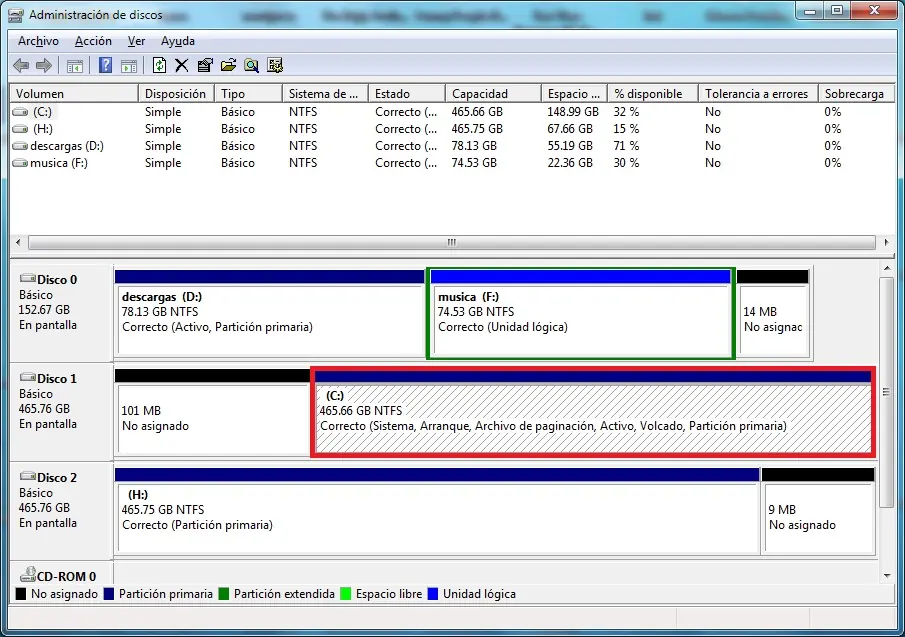The width and height of the screenshot is (905, 637).
Task: Click the Open folder toolbar icon
Action: point(228,65)
